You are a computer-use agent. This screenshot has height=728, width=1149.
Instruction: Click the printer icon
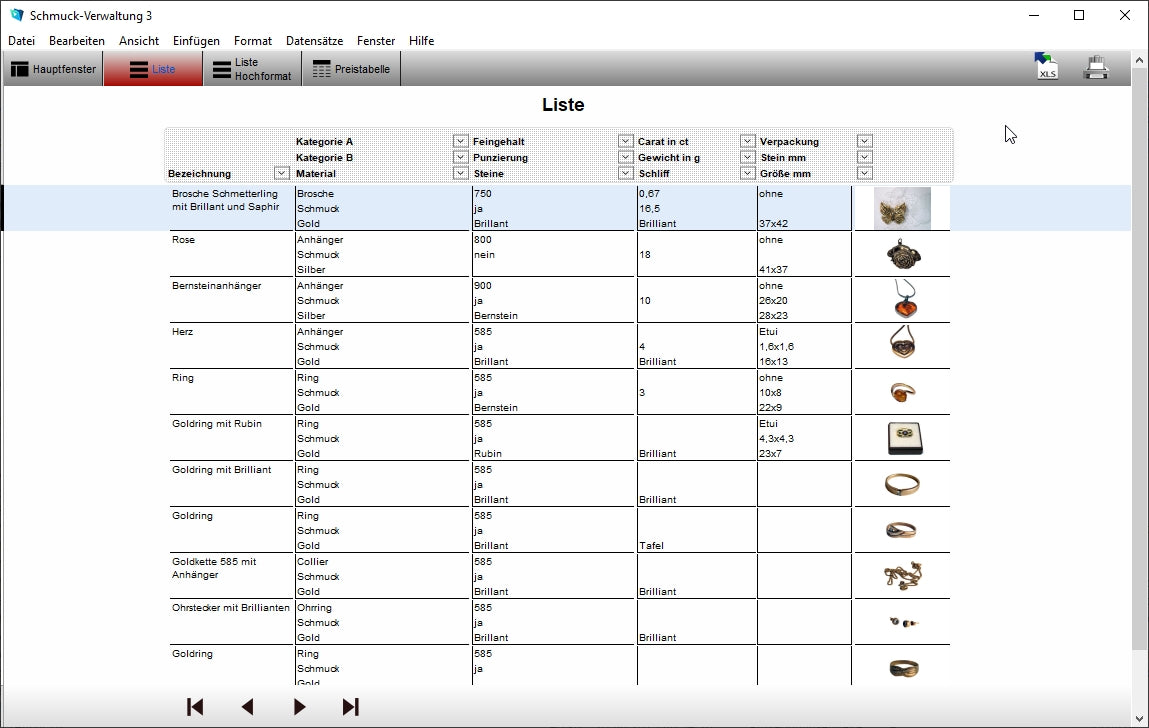pyautogui.click(x=1097, y=68)
